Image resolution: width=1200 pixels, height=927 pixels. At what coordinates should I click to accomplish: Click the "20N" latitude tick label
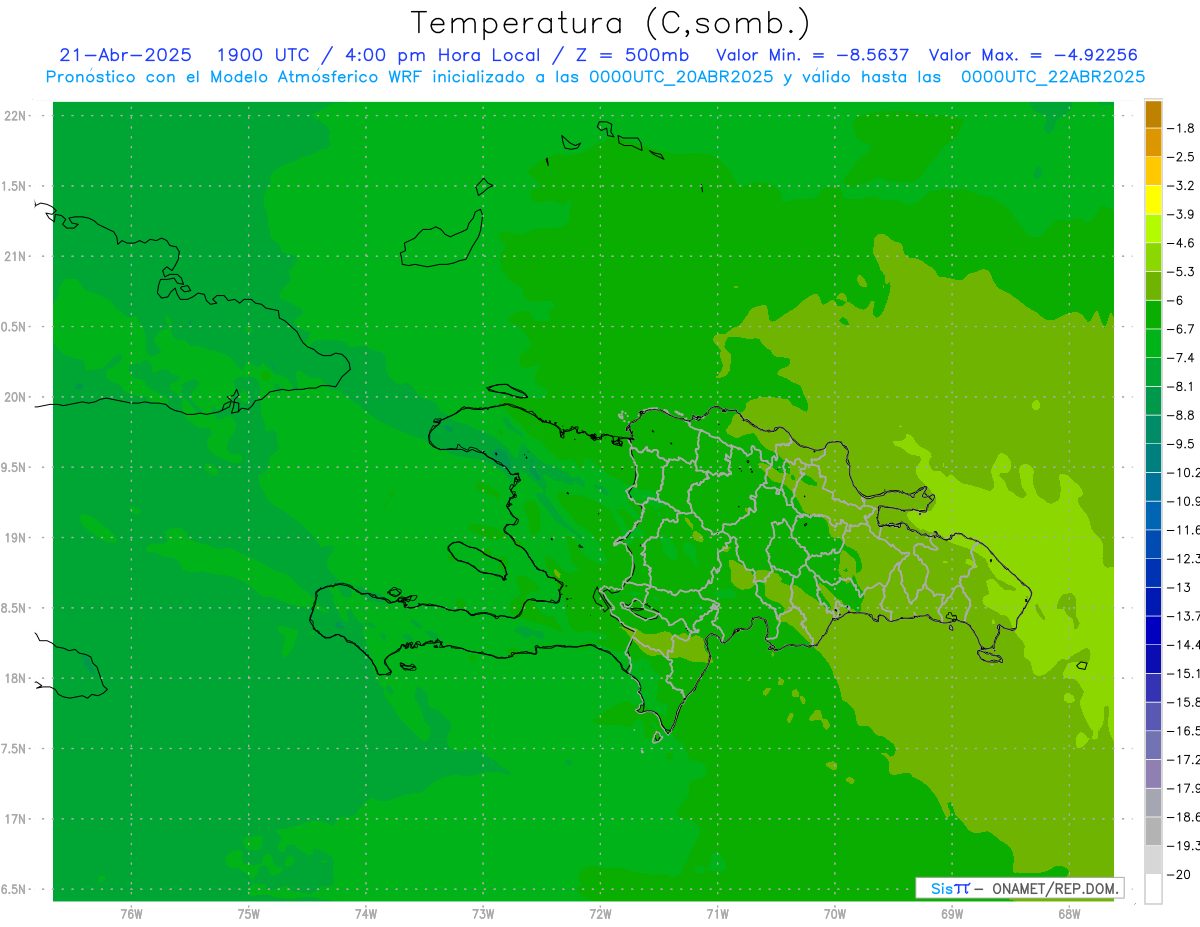point(16,397)
